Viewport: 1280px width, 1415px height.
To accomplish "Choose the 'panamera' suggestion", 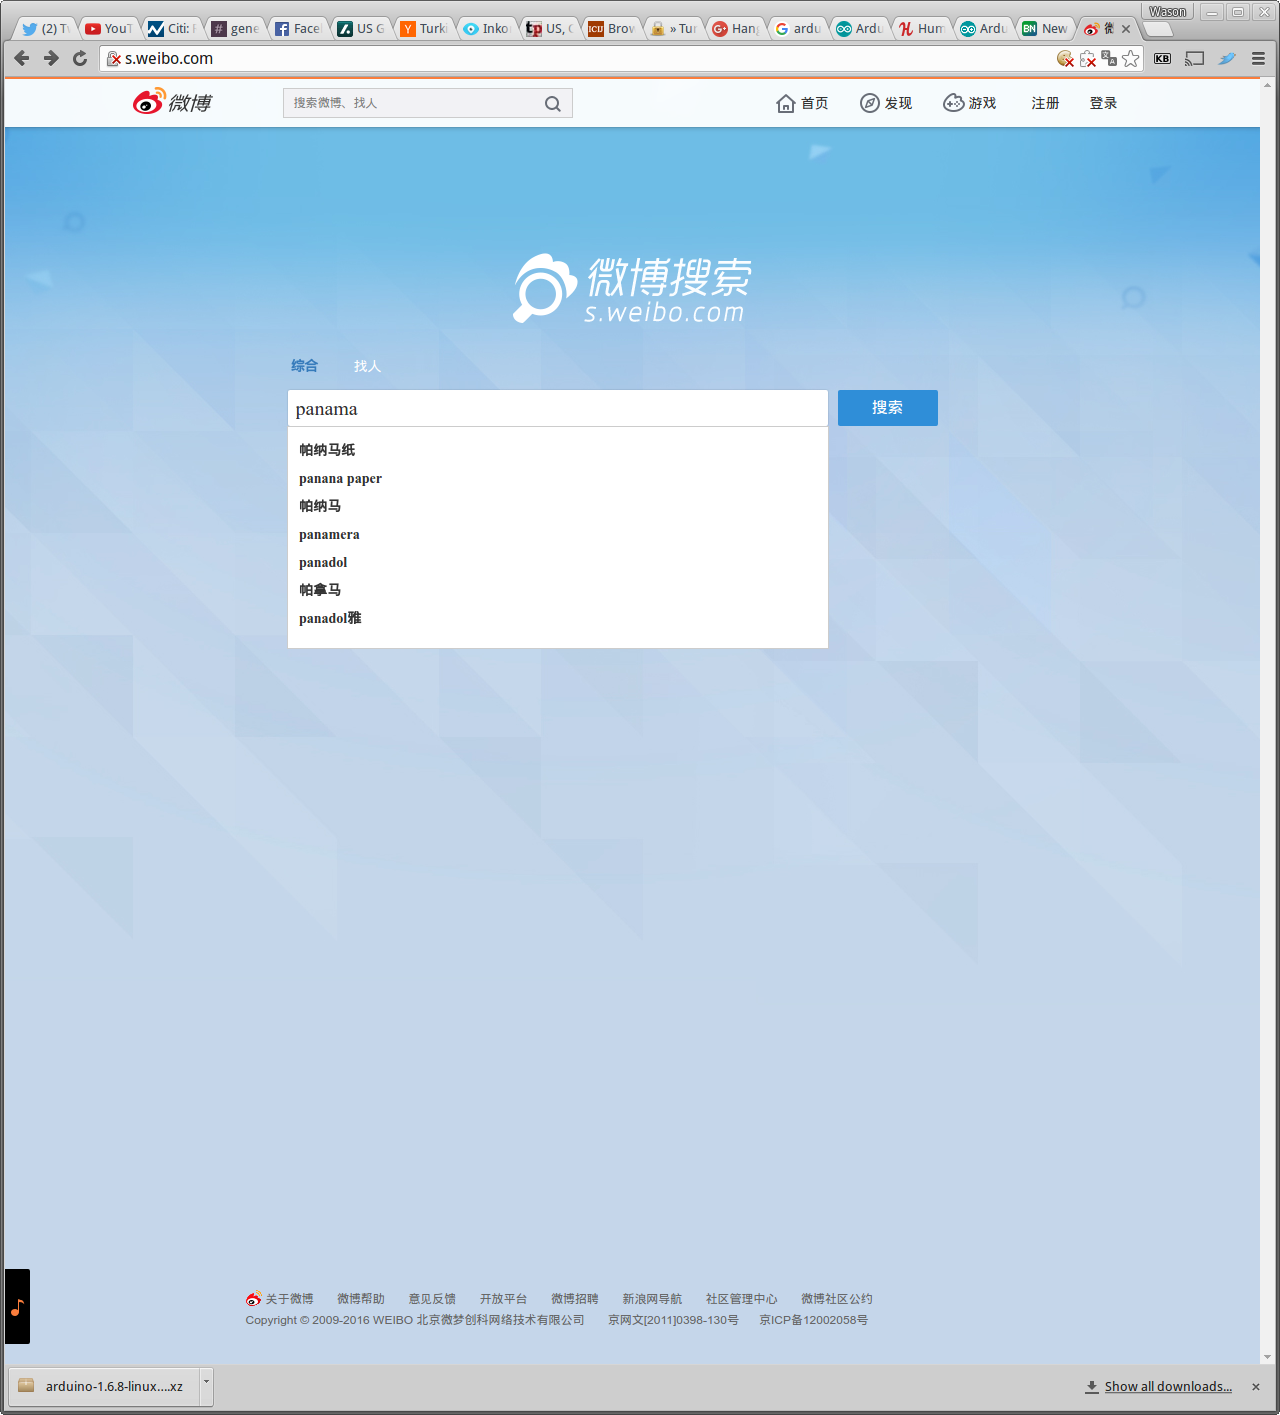I will [x=558, y=534].
